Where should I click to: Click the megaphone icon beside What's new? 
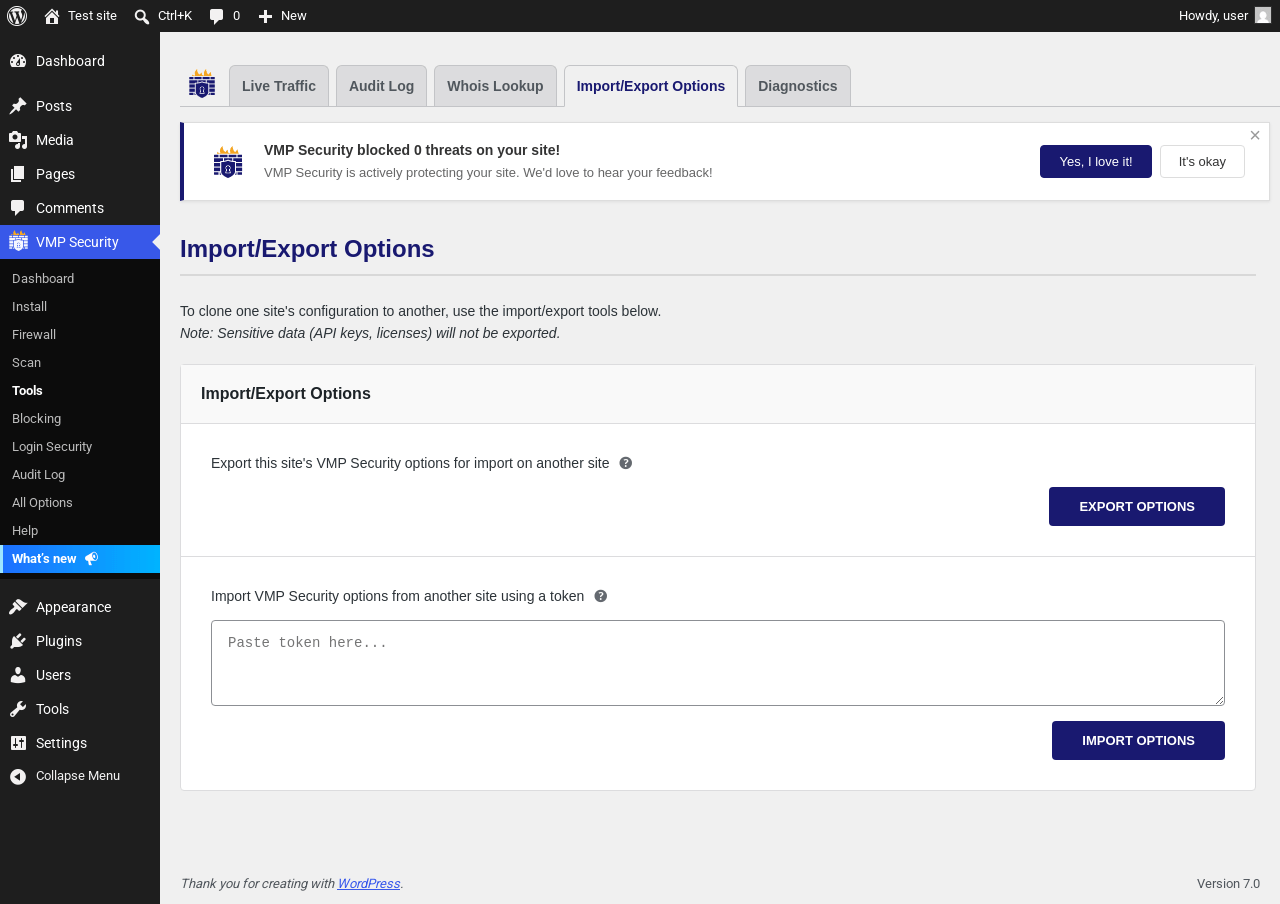pyautogui.click(x=91, y=559)
